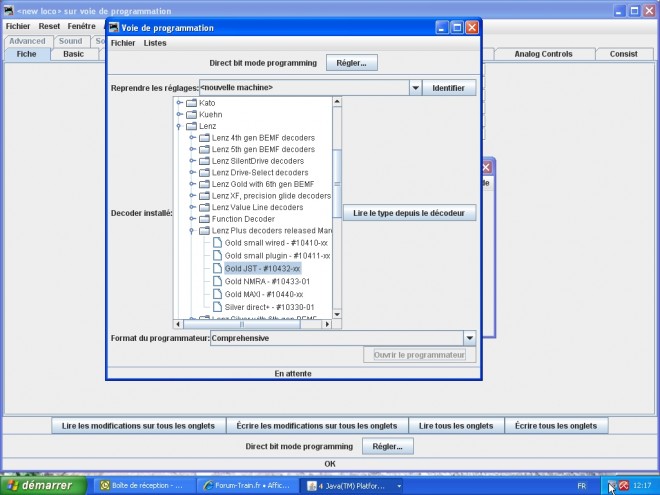This screenshot has width=660, height=495.
Task: Expand Lenz SilentDrive decoders node
Action: (192, 161)
